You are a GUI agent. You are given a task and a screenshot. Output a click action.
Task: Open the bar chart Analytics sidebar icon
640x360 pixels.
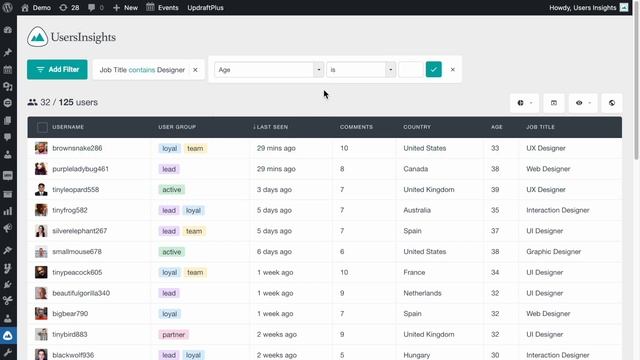(8, 211)
